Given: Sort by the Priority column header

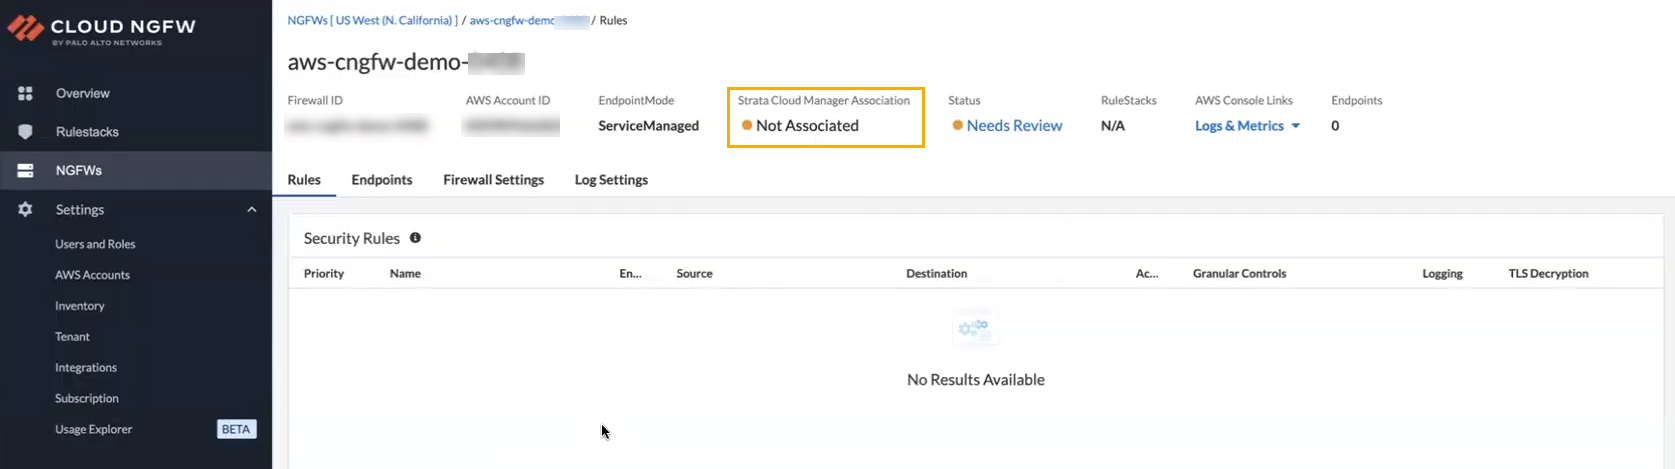Looking at the screenshot, I should 324,273.
